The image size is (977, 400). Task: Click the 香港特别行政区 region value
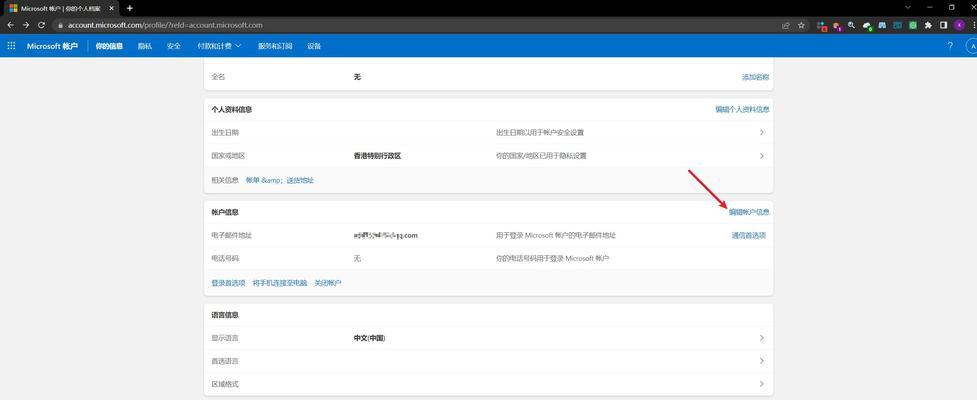point(377,156)
